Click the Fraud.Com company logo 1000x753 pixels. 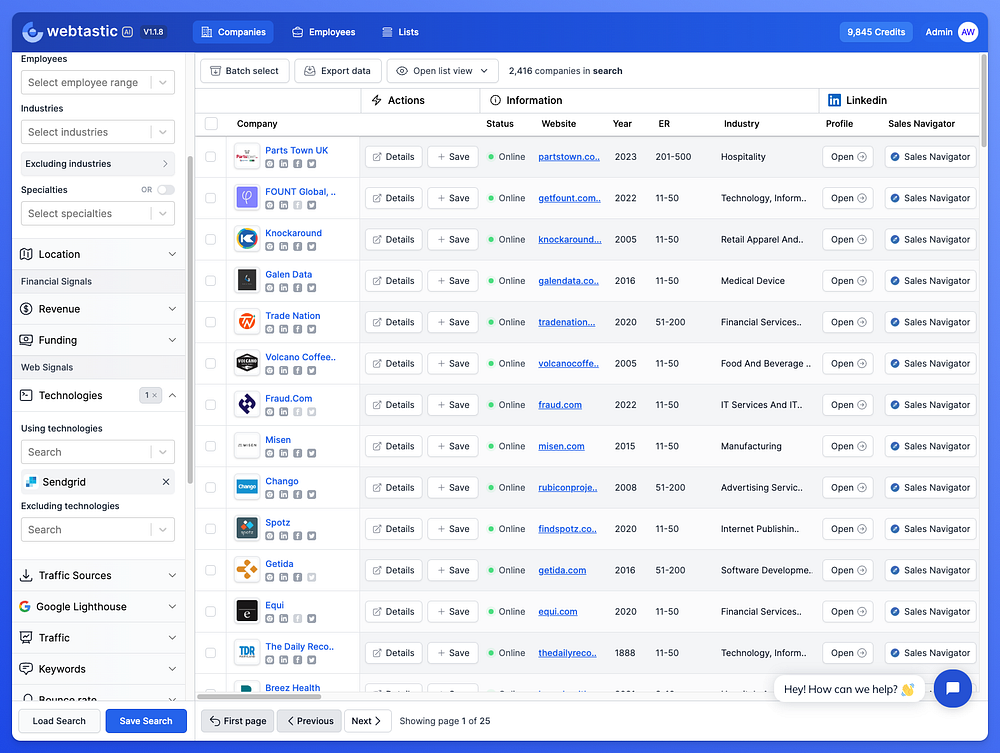click(247, 405)
